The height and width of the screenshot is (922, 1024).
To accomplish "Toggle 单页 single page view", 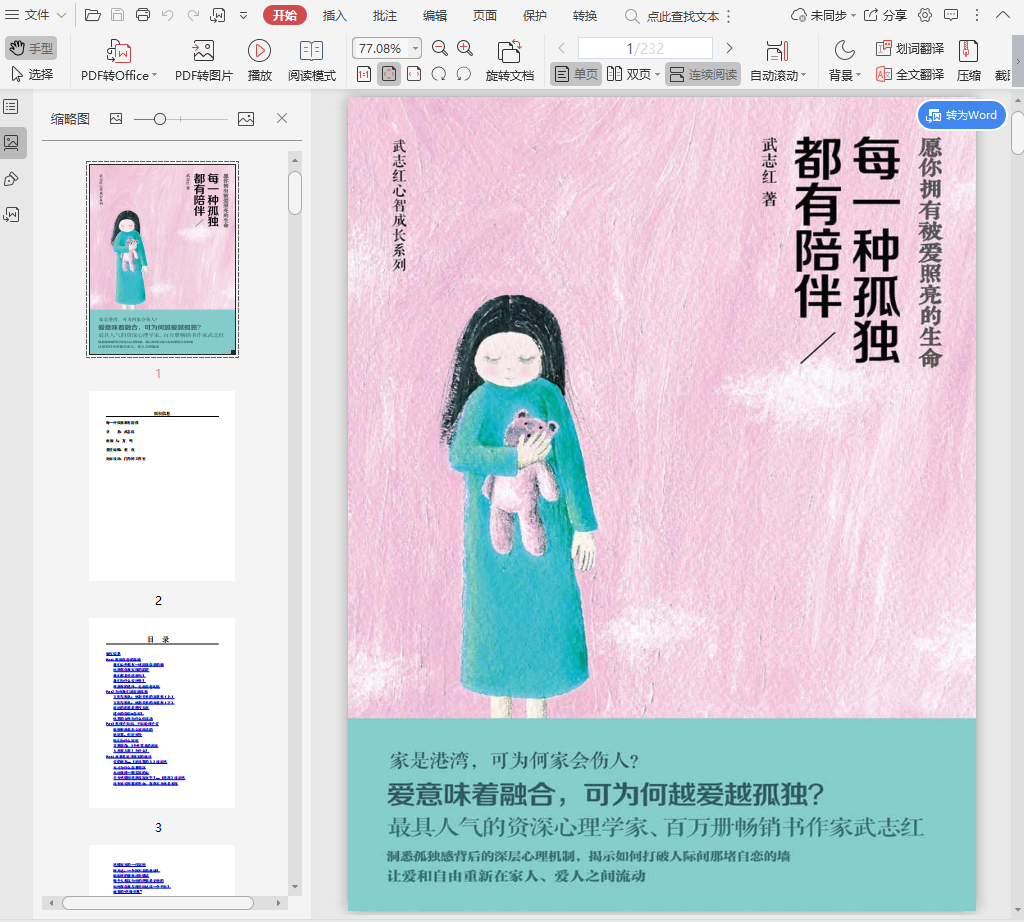I will (576, 74).
